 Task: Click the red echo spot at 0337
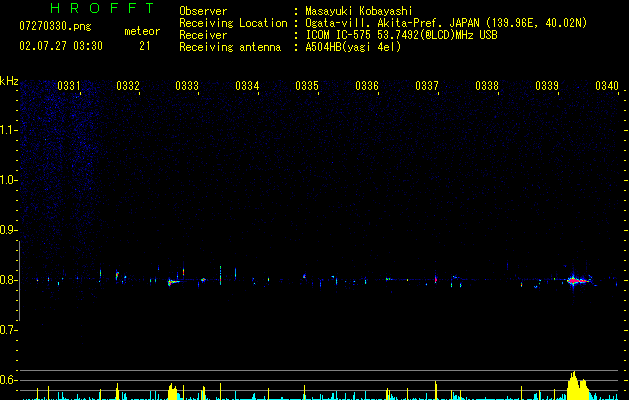tap(436, 279)
